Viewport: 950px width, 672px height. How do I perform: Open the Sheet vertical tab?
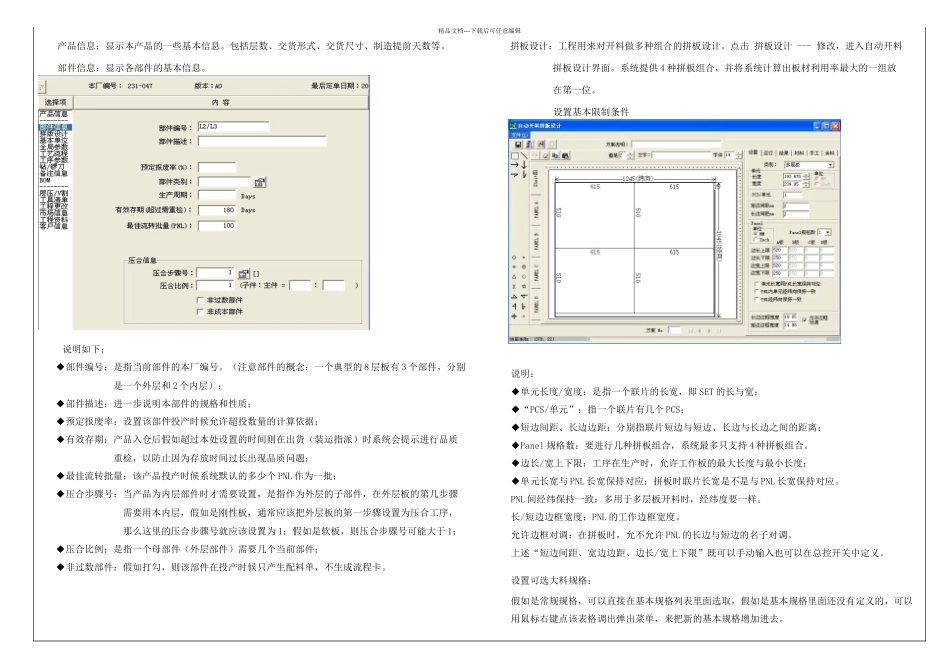[x=537, y=178]
